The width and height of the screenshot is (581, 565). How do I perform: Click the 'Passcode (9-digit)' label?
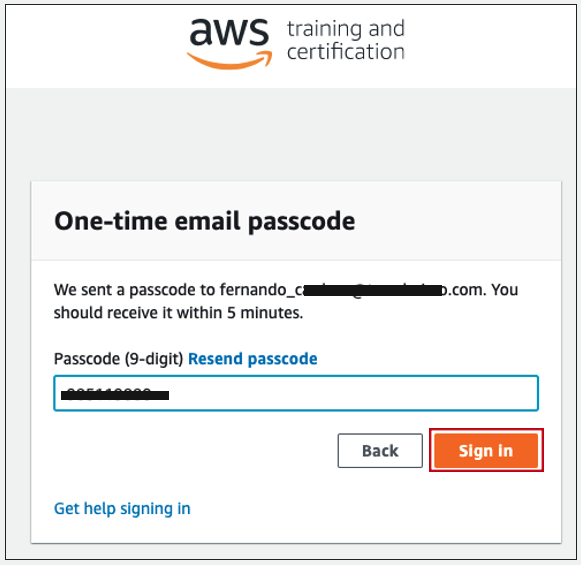(x=119, y=359)
